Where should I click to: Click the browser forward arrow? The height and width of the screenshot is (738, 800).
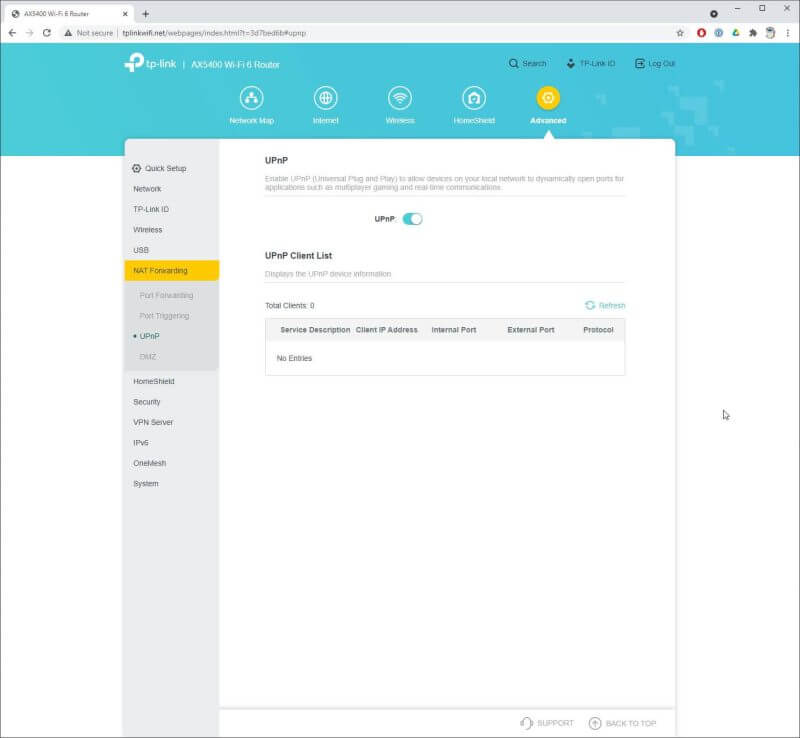coord(30,33)
